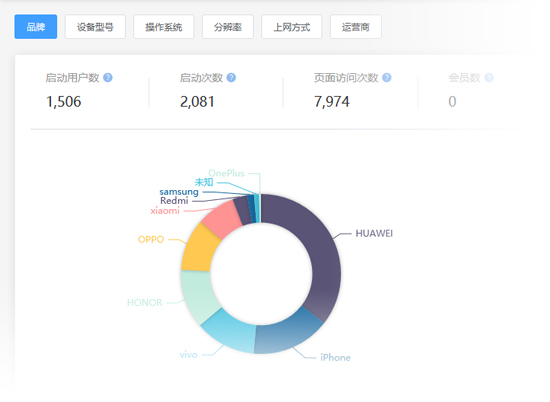
Task: Click the OnePlus chart label
Action: pos(226,173)
